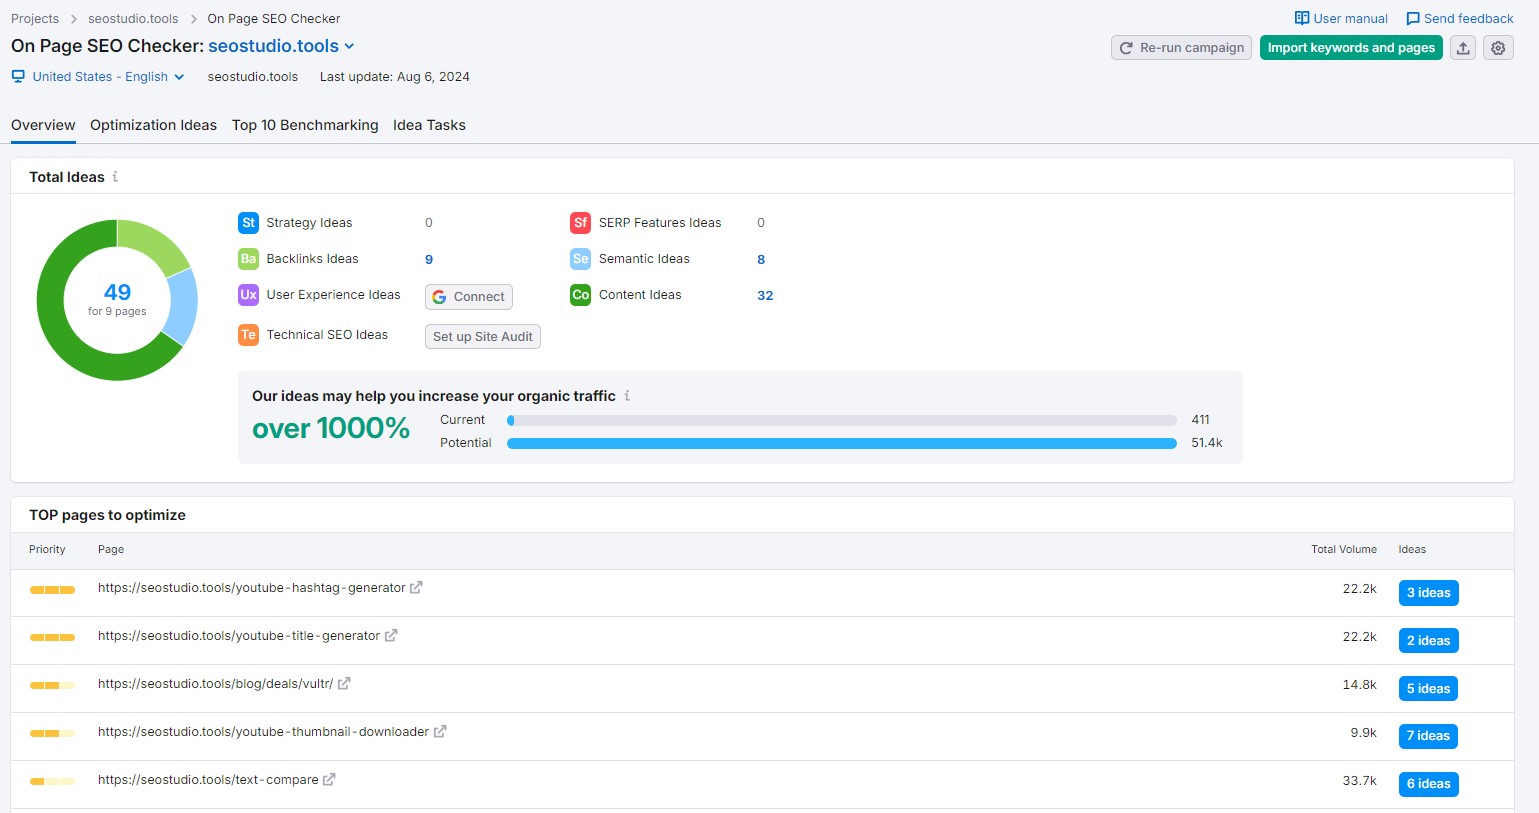This screenshot has width=1539, height=813.
Task: Click the 14.8k total volume value
Action: tap(1360, 685)
